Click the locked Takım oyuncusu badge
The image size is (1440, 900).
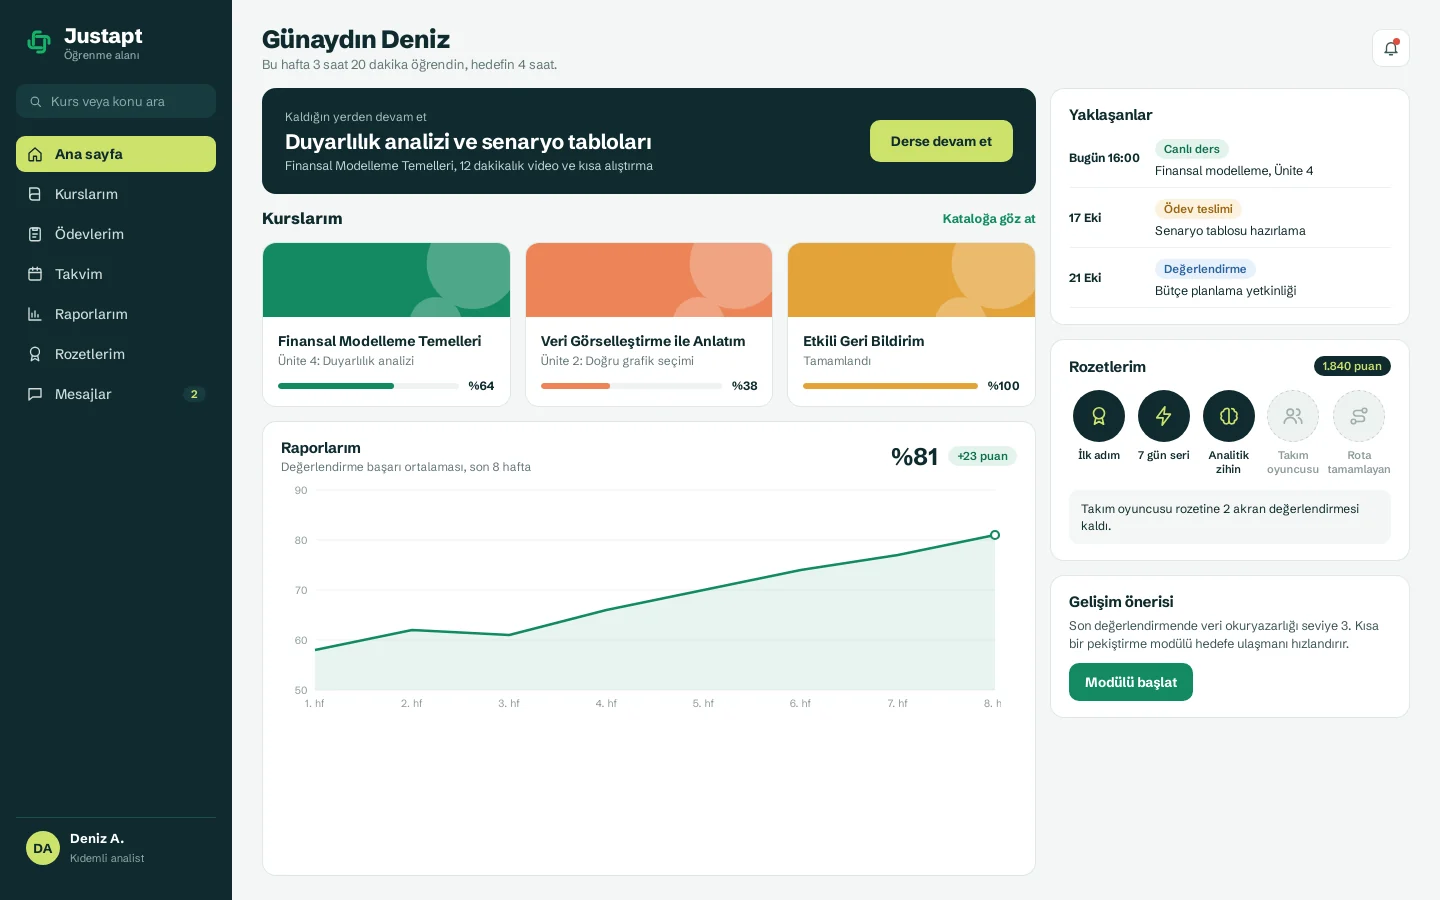point(1293,416)
